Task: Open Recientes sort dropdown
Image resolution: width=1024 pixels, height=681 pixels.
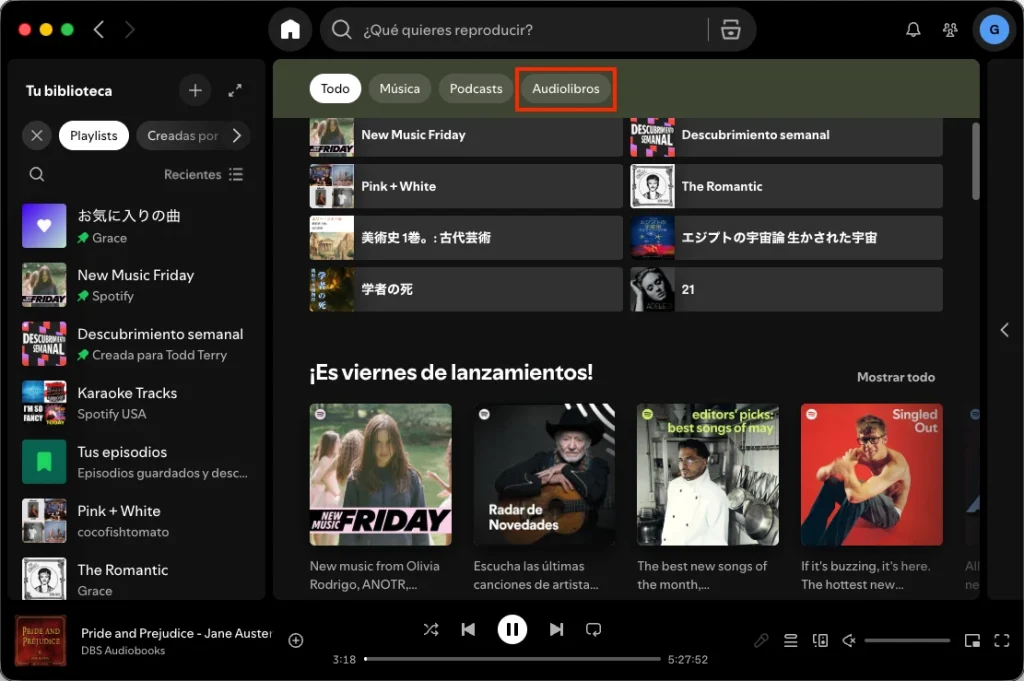Action: point(203,174)
